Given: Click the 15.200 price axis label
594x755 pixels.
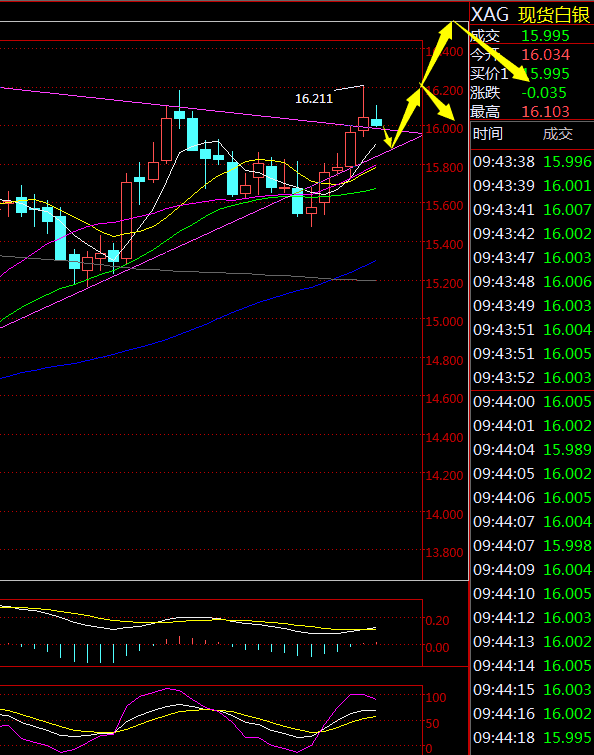Looking at the screenshot, I should pos(444,283).
